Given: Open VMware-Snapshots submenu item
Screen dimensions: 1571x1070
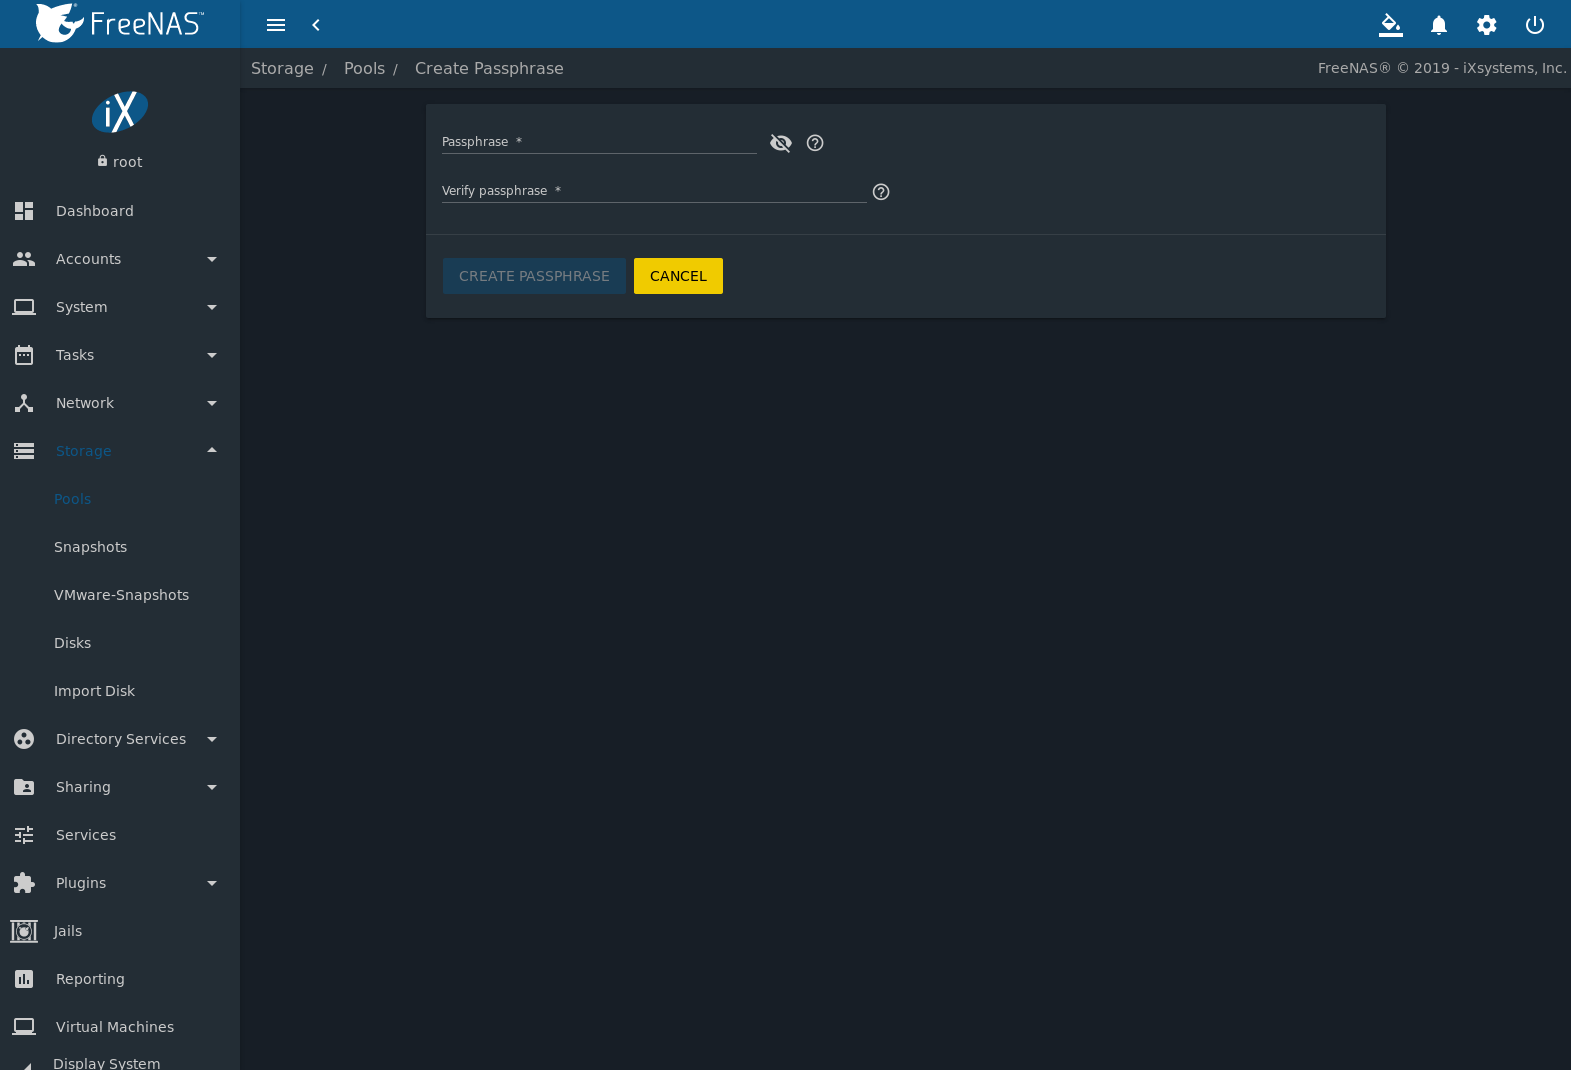Looking at the screenshot, I should tap(120, 595).
